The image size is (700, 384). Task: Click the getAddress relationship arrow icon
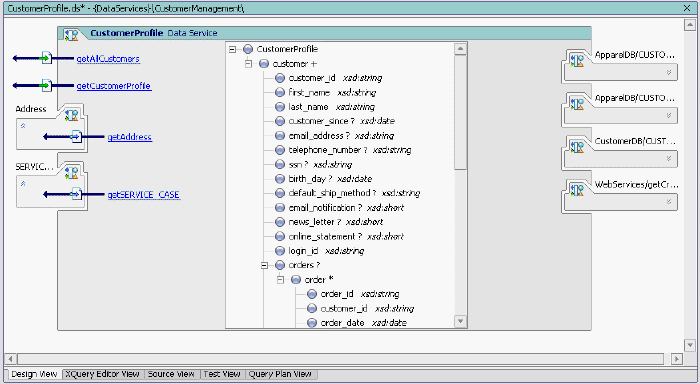point(76,136)
